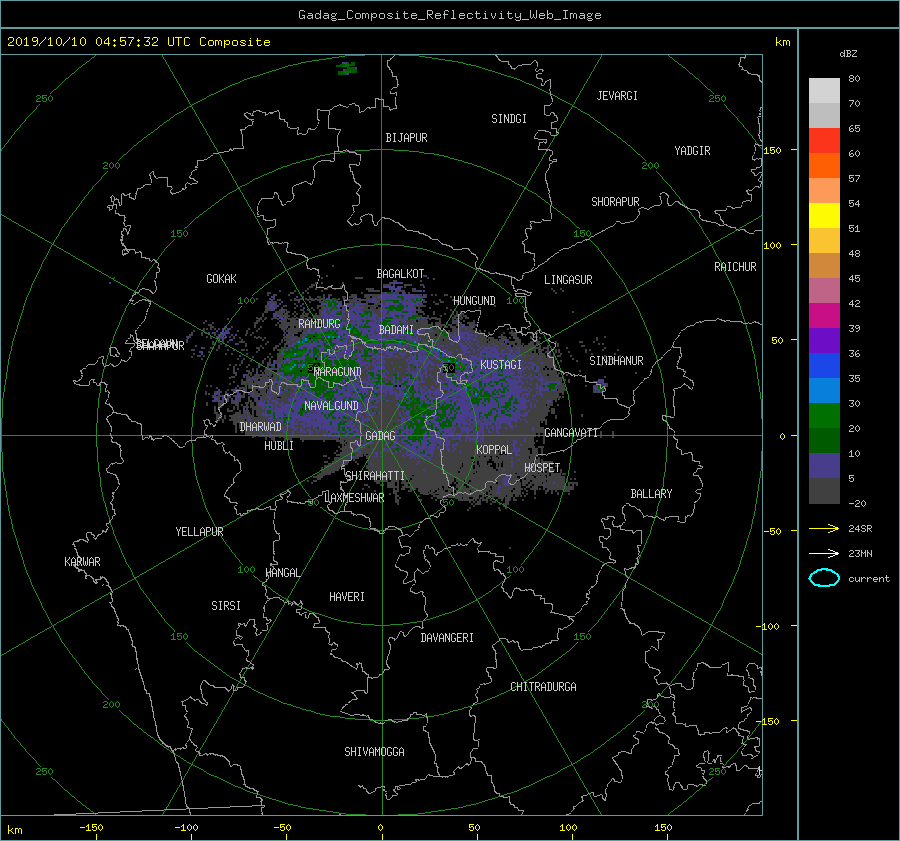Screen dimensions: 900x841
Task: Pick the purple 36-39 dBZ legend swatch
Action: click(x=824, y=340)
